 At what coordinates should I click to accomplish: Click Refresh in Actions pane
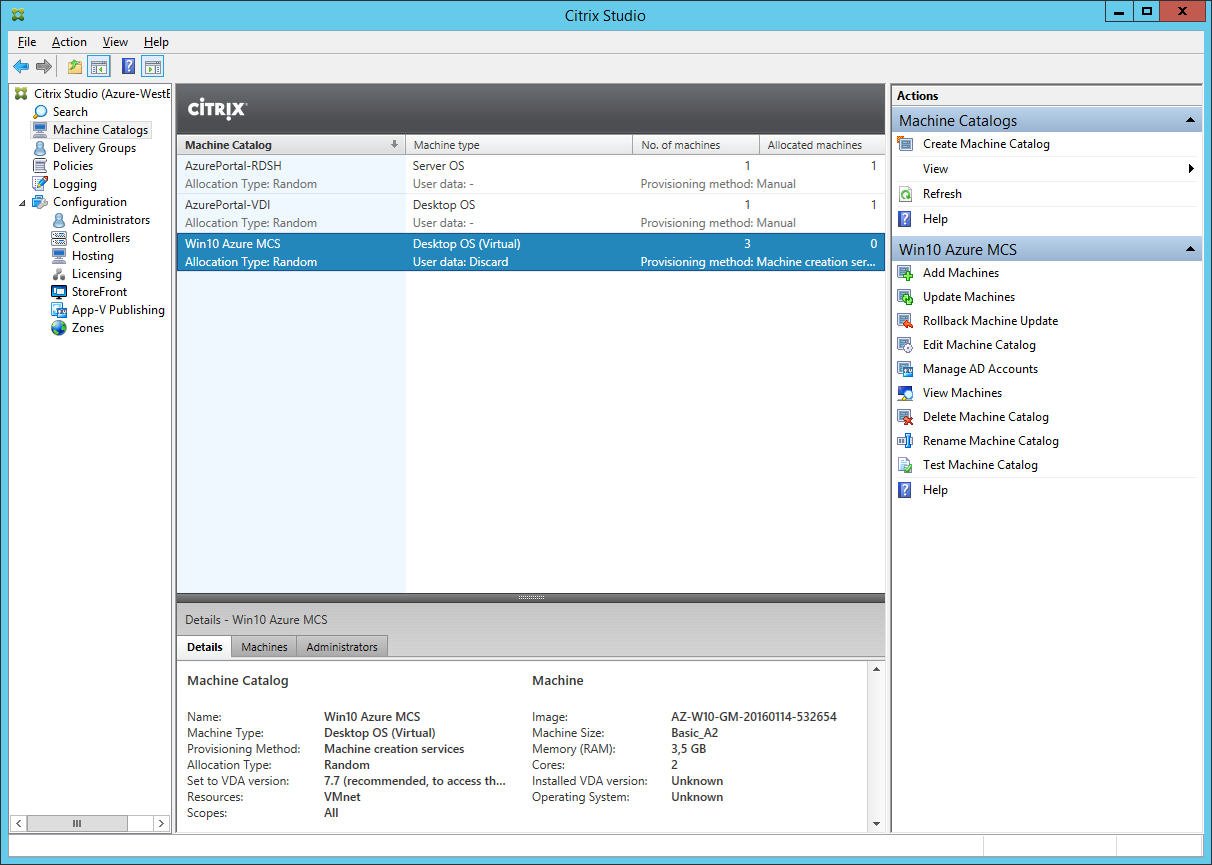(942, 194)
